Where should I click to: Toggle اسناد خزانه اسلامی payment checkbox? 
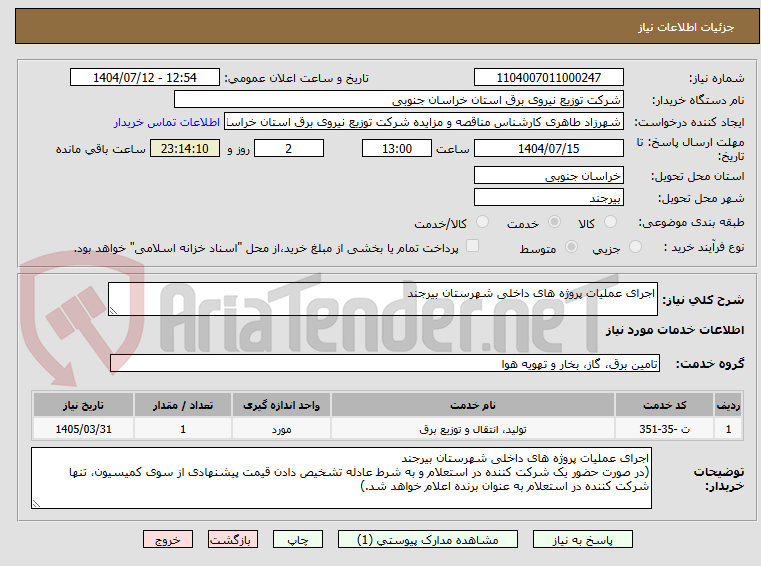coord(472,246)
